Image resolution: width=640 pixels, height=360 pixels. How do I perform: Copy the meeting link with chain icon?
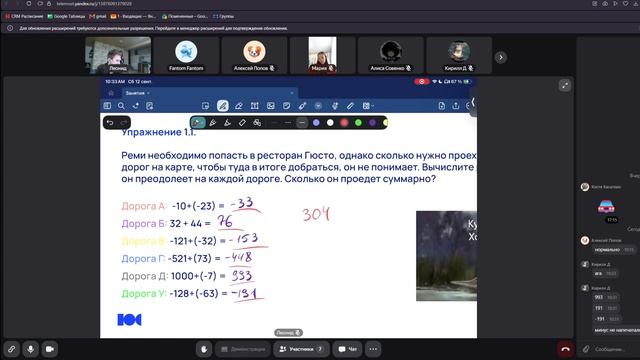click(x=11, y=349)
